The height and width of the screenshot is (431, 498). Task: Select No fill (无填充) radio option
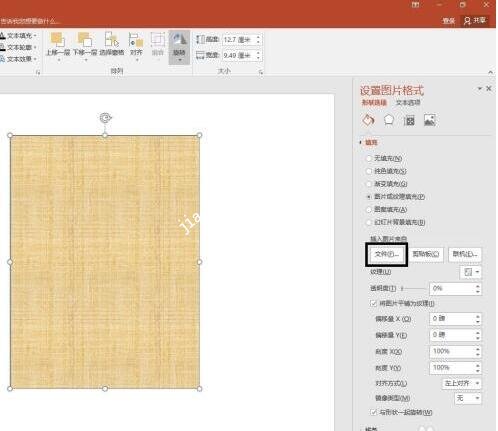point(369,158)
